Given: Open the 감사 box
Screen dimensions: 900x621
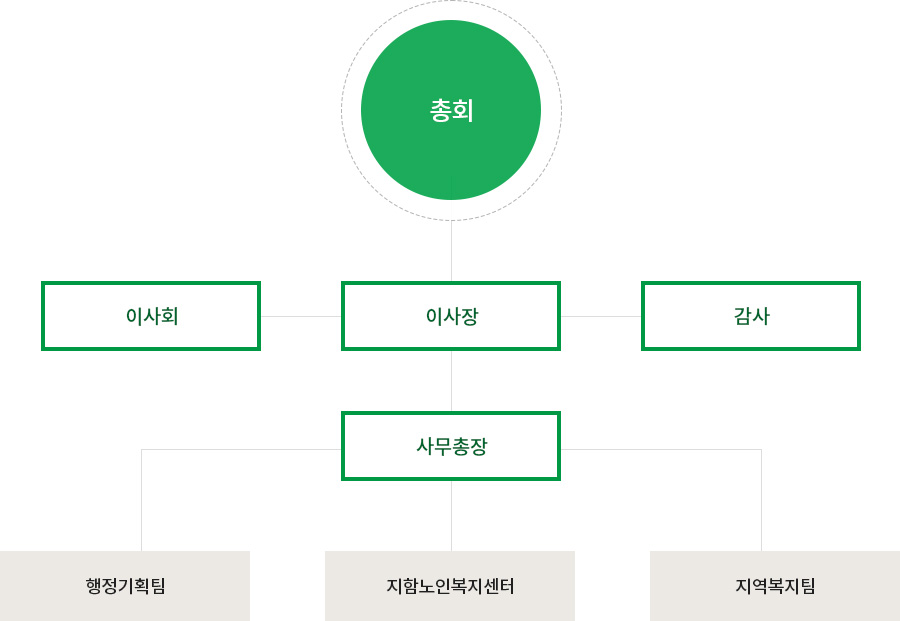Looking at the screenshot, I should point(751,316).
